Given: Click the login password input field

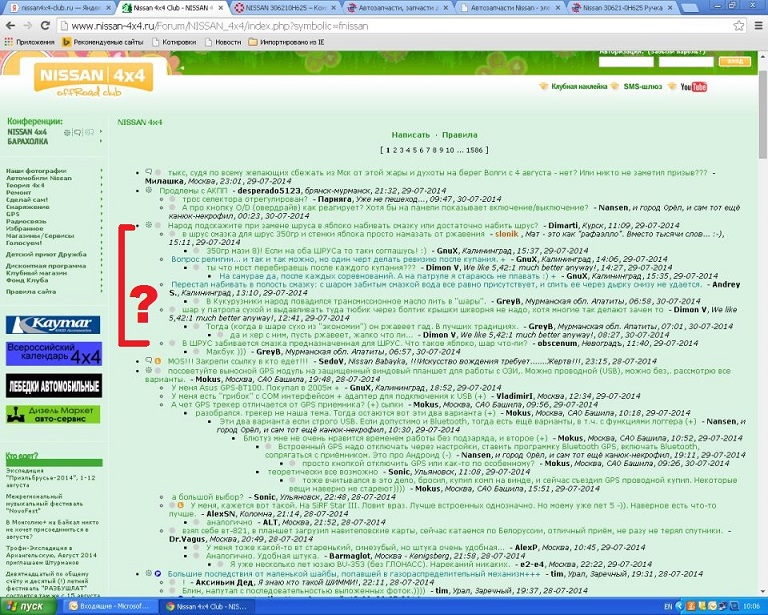Looking at the screenshot, I should pyautogui.click(x=686, y=62).
